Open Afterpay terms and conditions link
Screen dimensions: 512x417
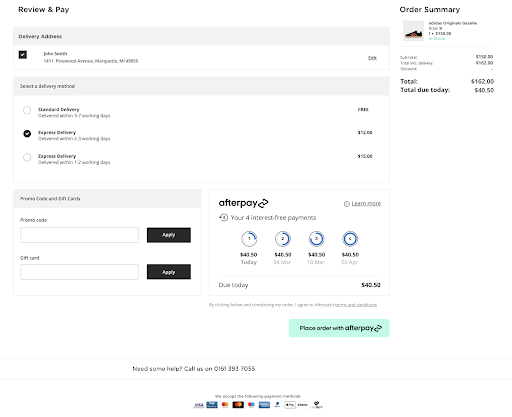tap(356, 305)
